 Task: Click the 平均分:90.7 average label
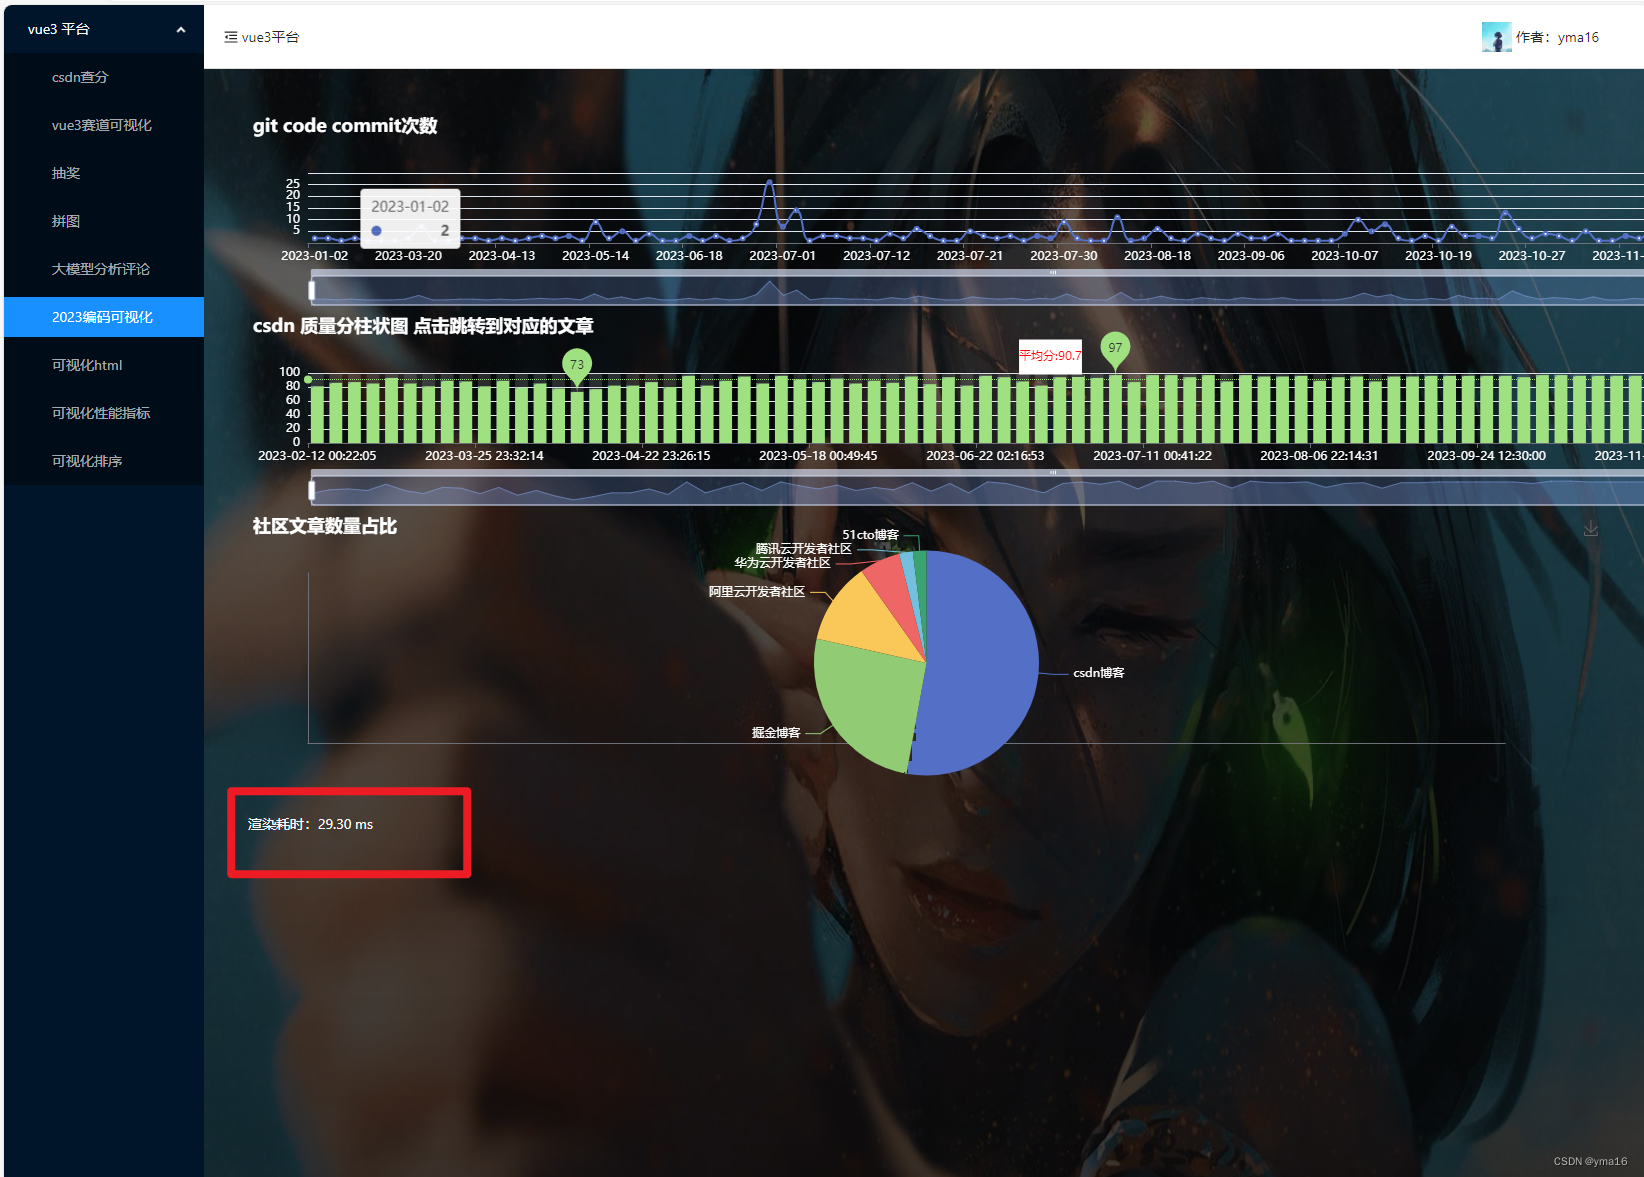click(x=1050, y=356)
